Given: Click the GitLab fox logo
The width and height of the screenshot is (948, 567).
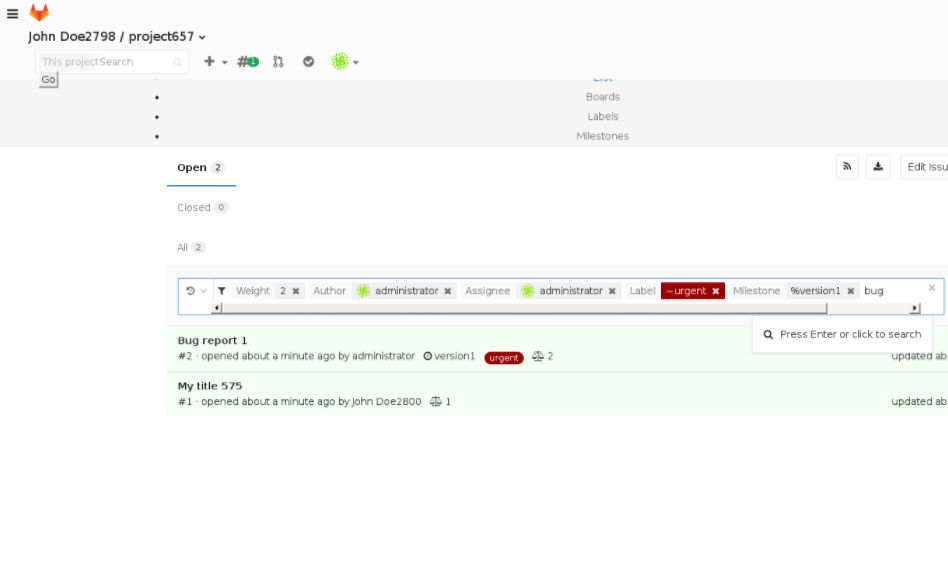Looking at the screenshot, I should pos(39,13).
